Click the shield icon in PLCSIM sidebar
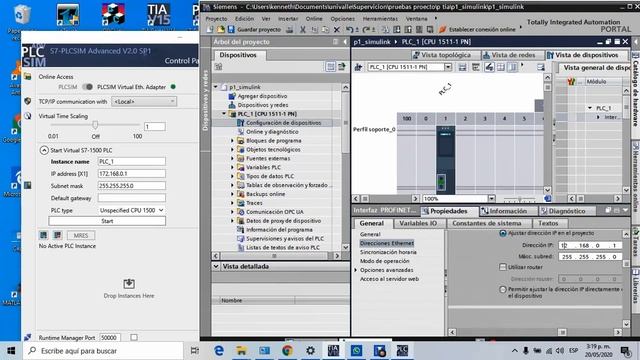 point(28,101)
